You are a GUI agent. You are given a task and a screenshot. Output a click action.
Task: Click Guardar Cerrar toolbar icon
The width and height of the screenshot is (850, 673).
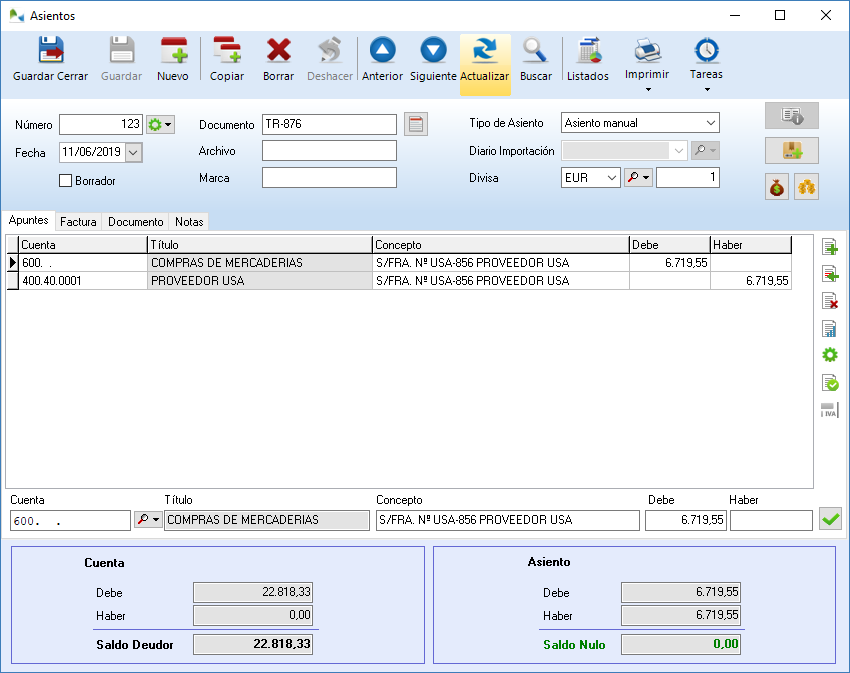(50, 60)
